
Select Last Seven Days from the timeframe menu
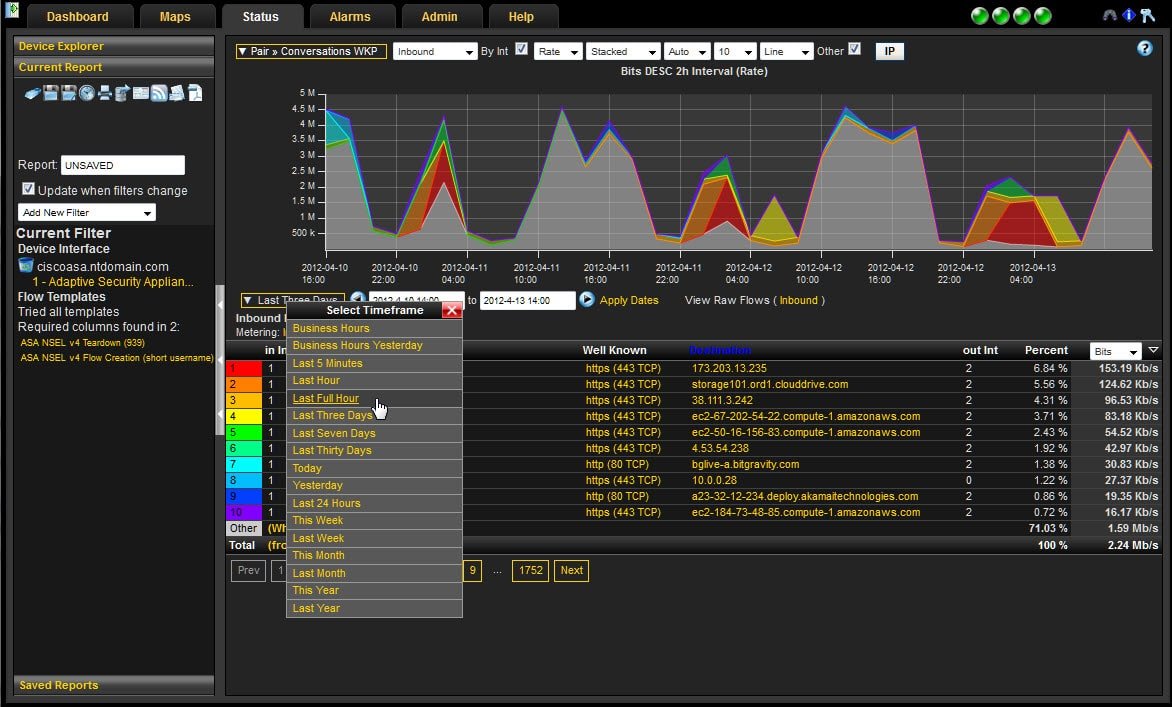pos(333,433)
